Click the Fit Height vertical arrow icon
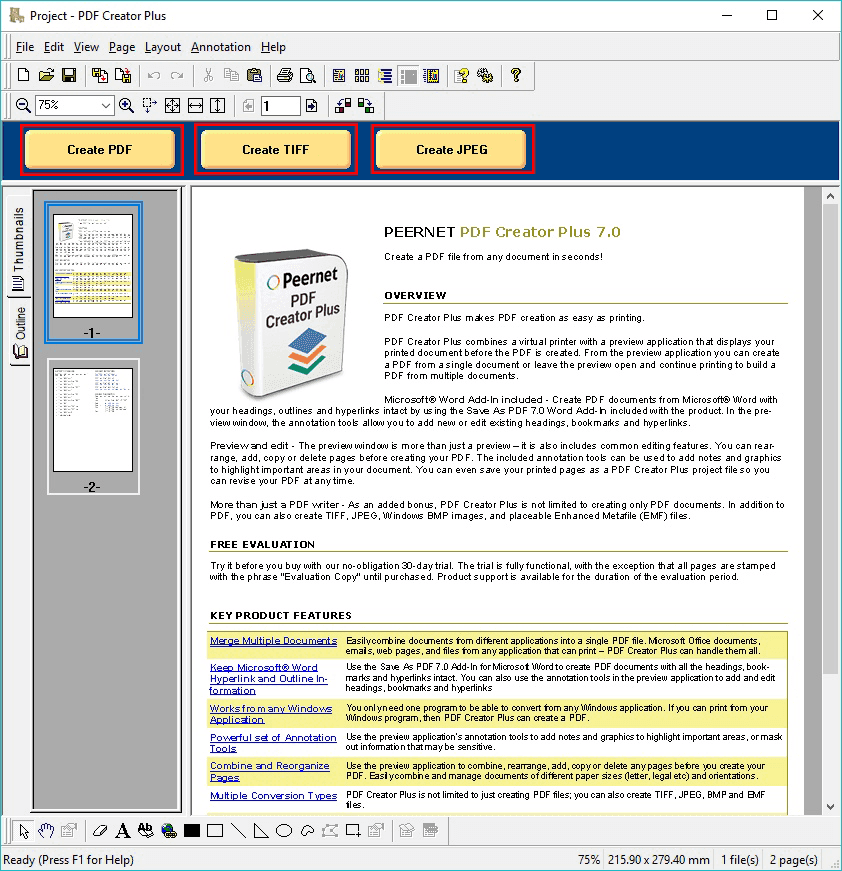Viewport: 842px width, 871px height. pos(218,105)
